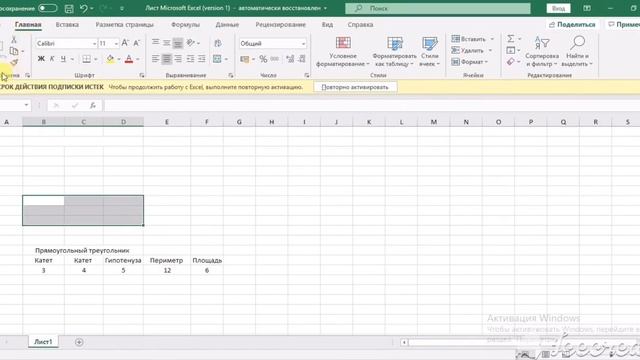640x360 pixels.
Task: Switch to the Рецензирование tab
Action: coord(280,24)
